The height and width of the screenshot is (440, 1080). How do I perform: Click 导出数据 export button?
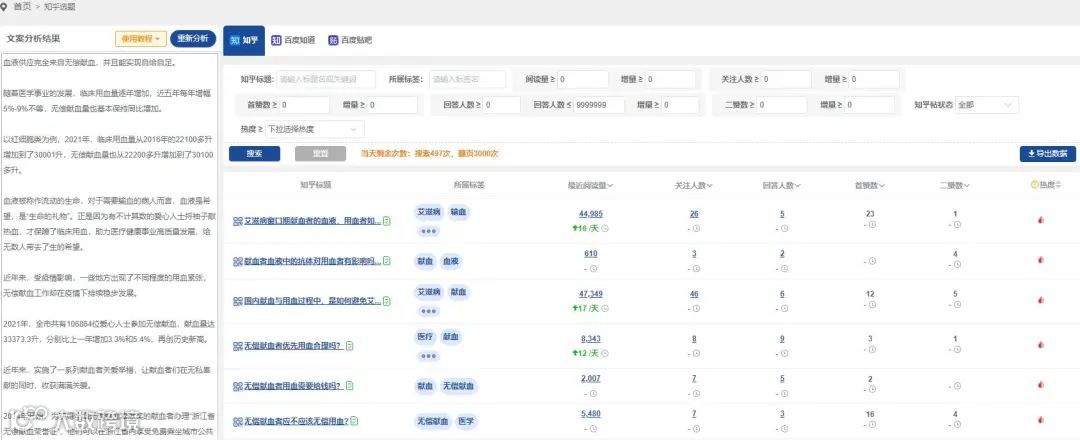(1048, 154)
